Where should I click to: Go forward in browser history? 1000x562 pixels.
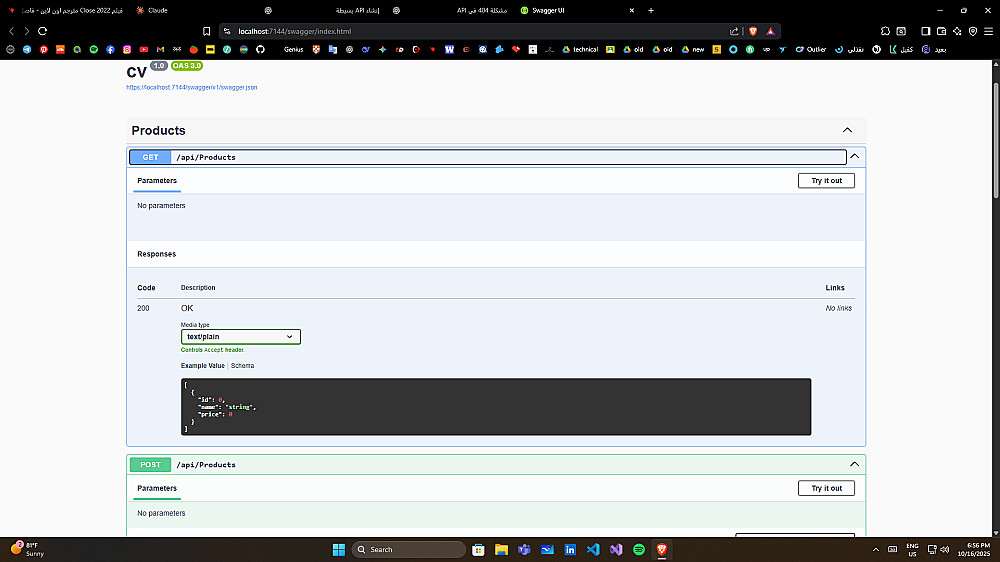click(x=27, y=31)
